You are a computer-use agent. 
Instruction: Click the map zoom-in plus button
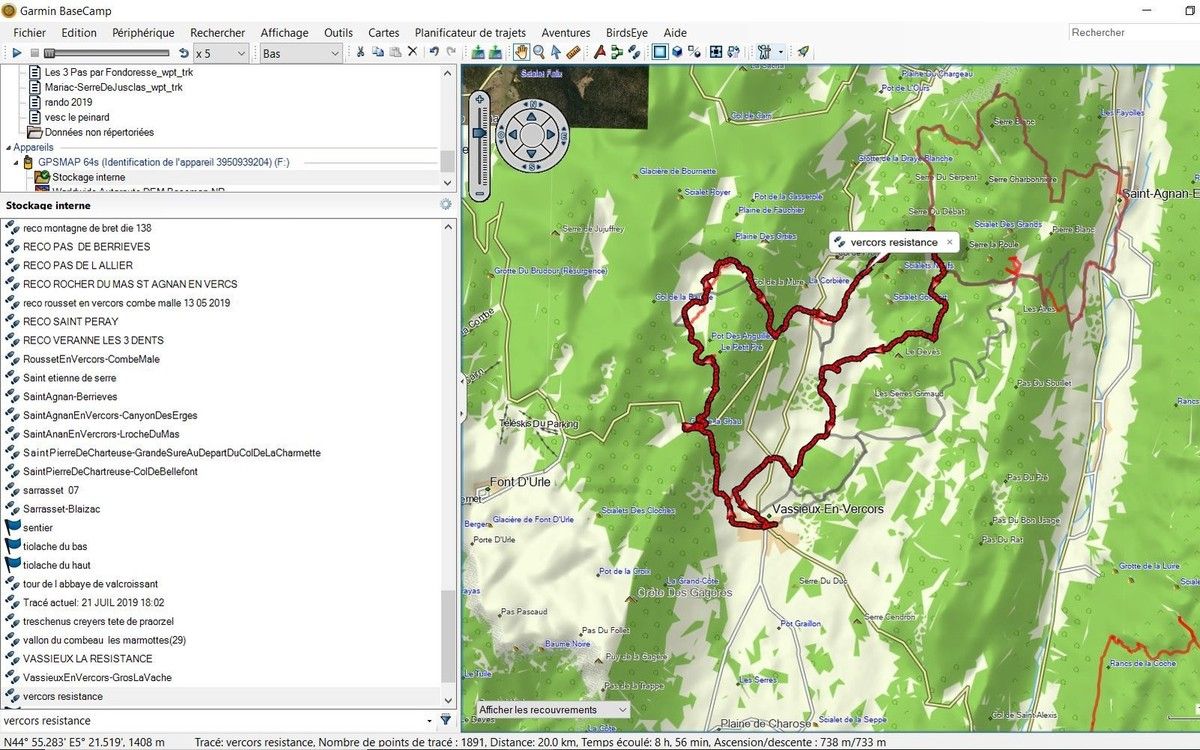480,98
